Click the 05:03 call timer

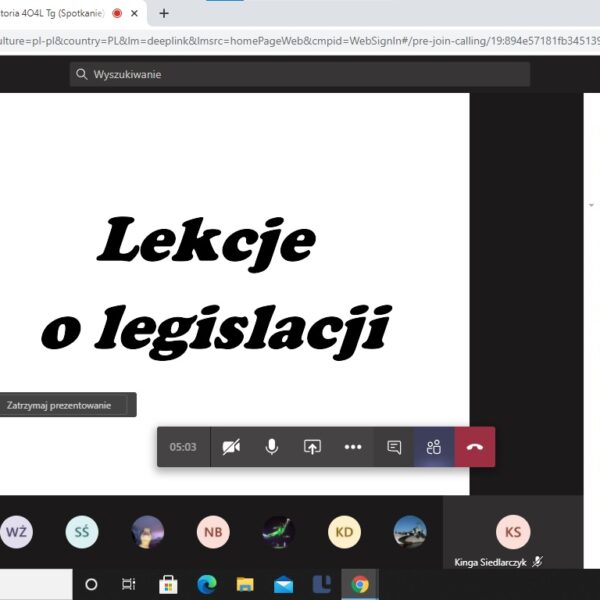[x=183, y=447]
